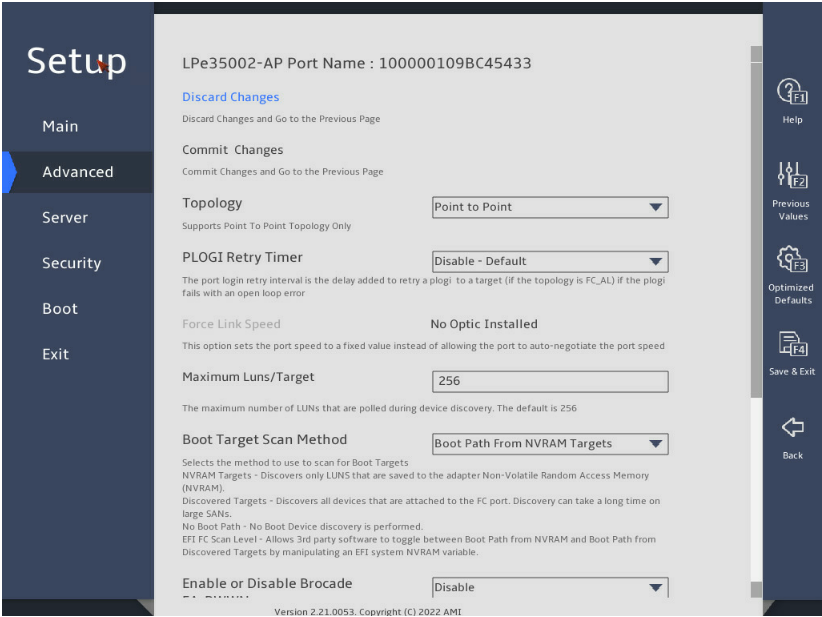Click the scrollbar up arrow button
The height and width of the screenshot is (617, 822).
point(756,54)
